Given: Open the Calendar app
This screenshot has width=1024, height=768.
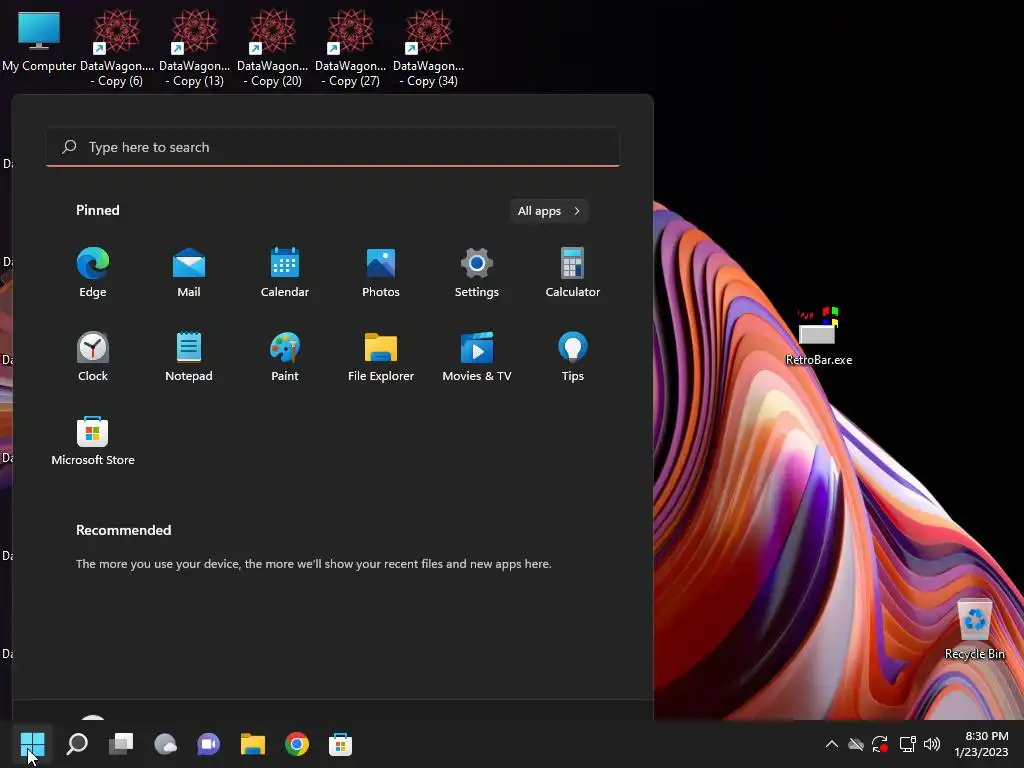Looking at the screenshot, I should tap(285, 272).
